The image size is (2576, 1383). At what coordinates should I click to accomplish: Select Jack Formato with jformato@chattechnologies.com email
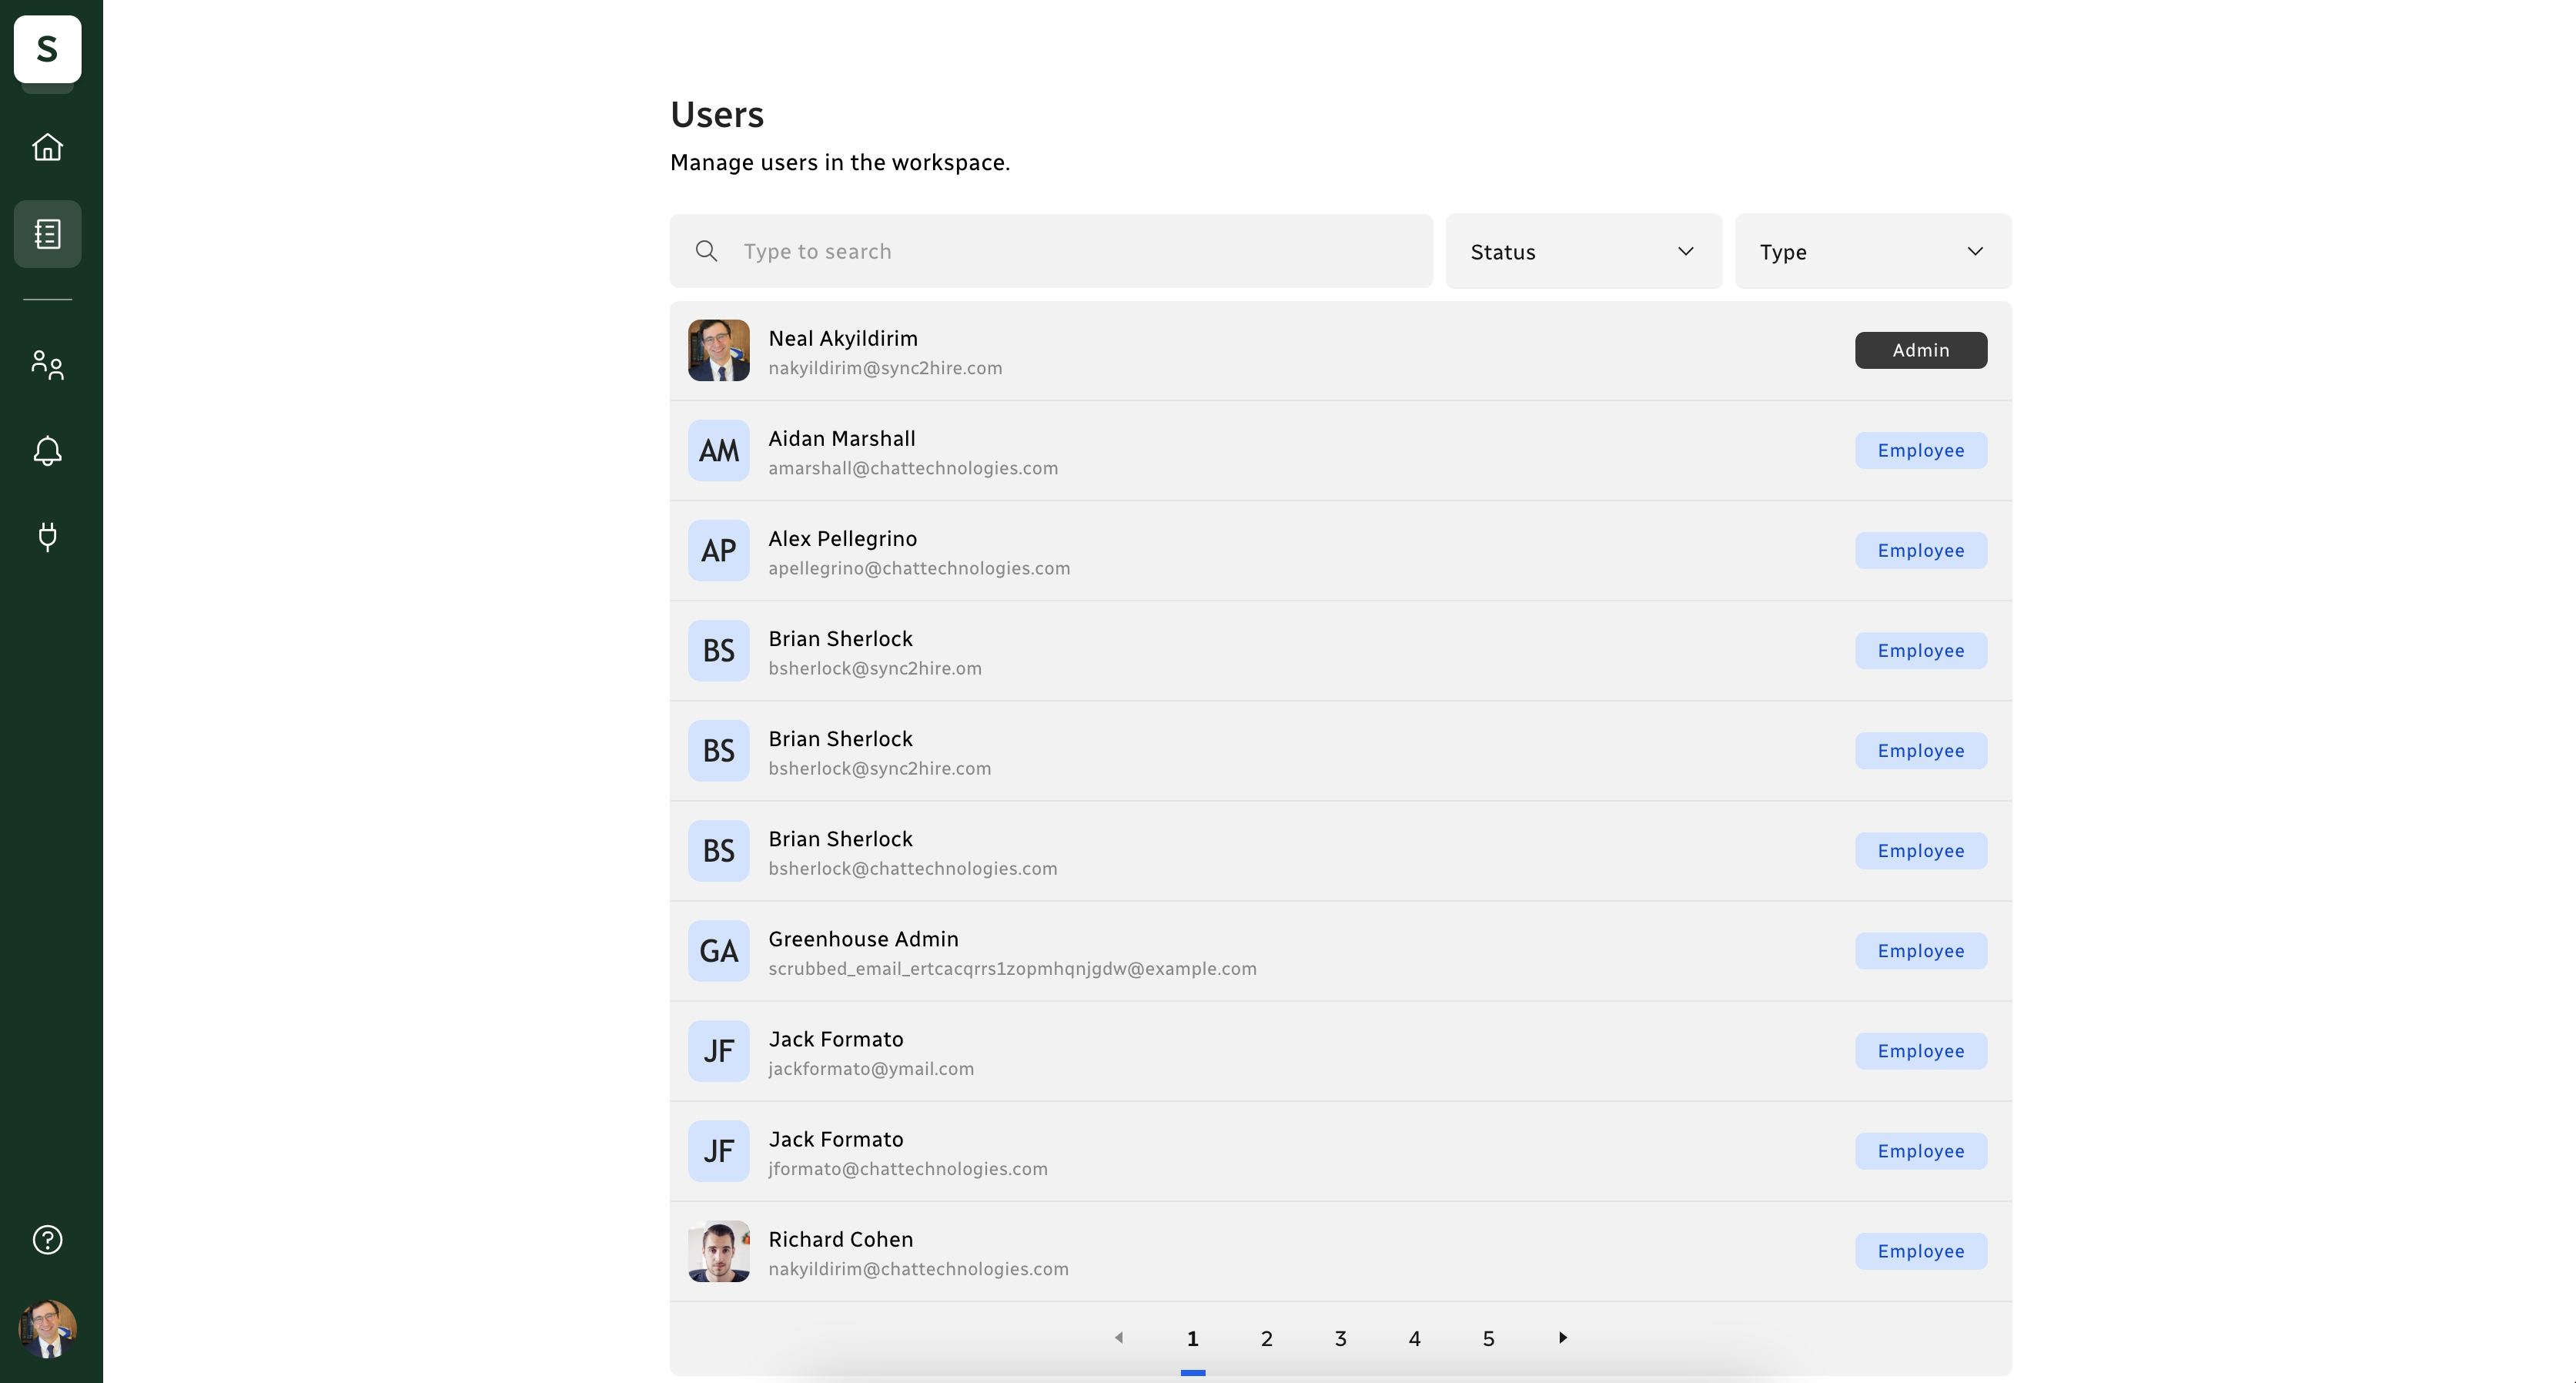click(x=1341, y=1151)
